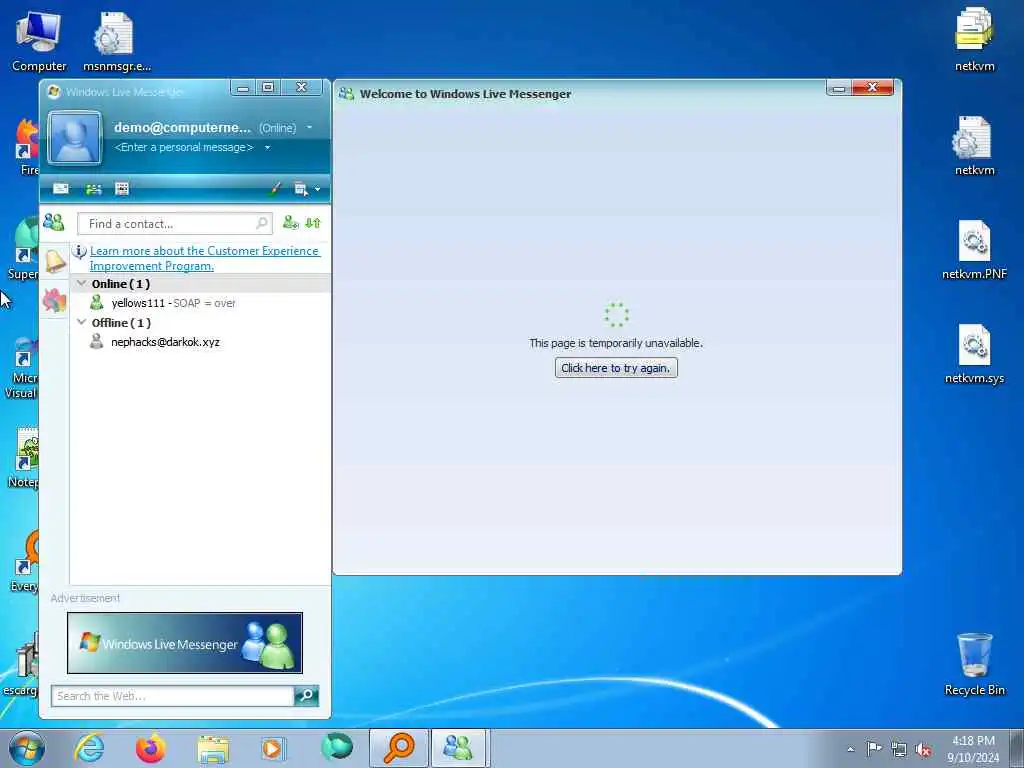Select the Computer desktop icon
The width and height of the screenshot is (1024, 768).
pyautogui.click(x=39, y=41)
